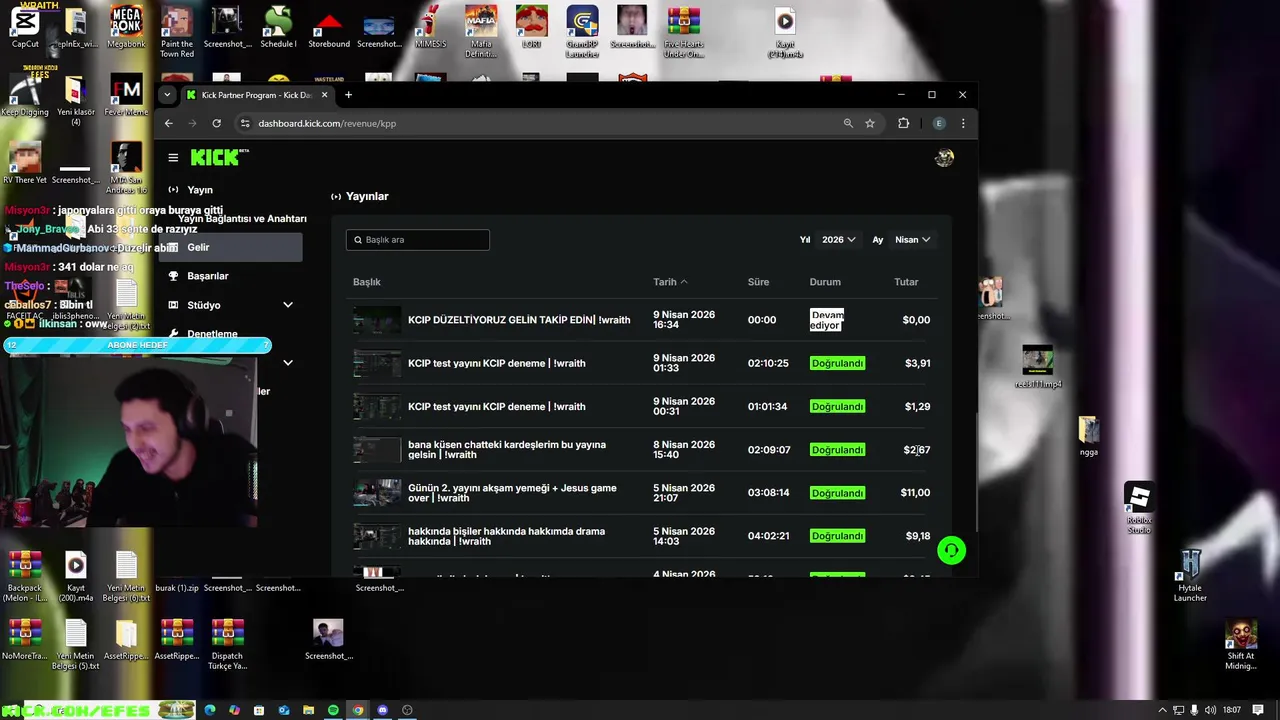Reload the Kick Partner Program page
Viewport: 1280px width, 720px height.
click(216, 123)
